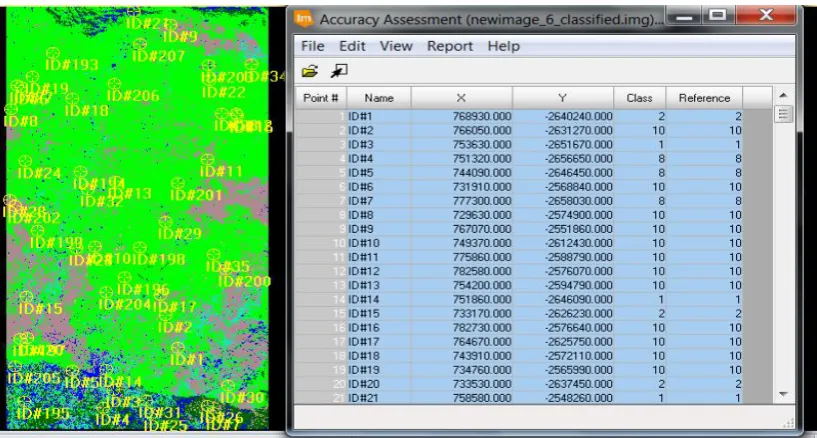Image resolution: width=817 pixels, height=438 pixels.
Task: Click point marker ID#201 in the viewer
Action: pos(178,183)
